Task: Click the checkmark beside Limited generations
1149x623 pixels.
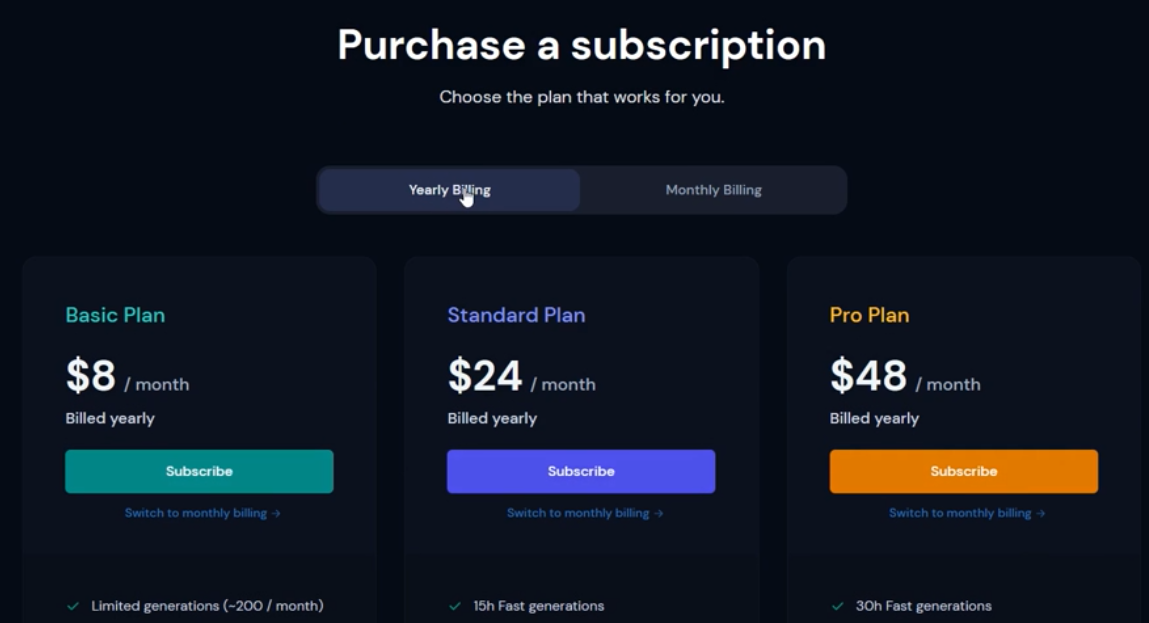Action: 73,606
